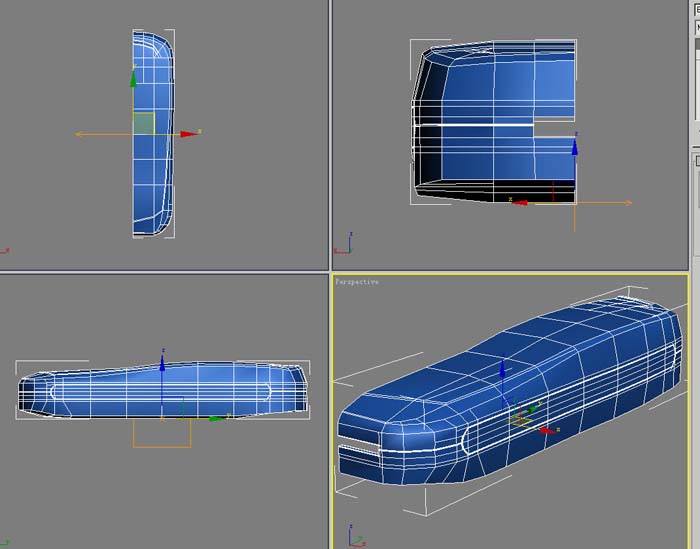Select red X-axis arrow in top-left viewport
Image resolution: width=700 pixels, height=549 pixels.
[189, 134]
